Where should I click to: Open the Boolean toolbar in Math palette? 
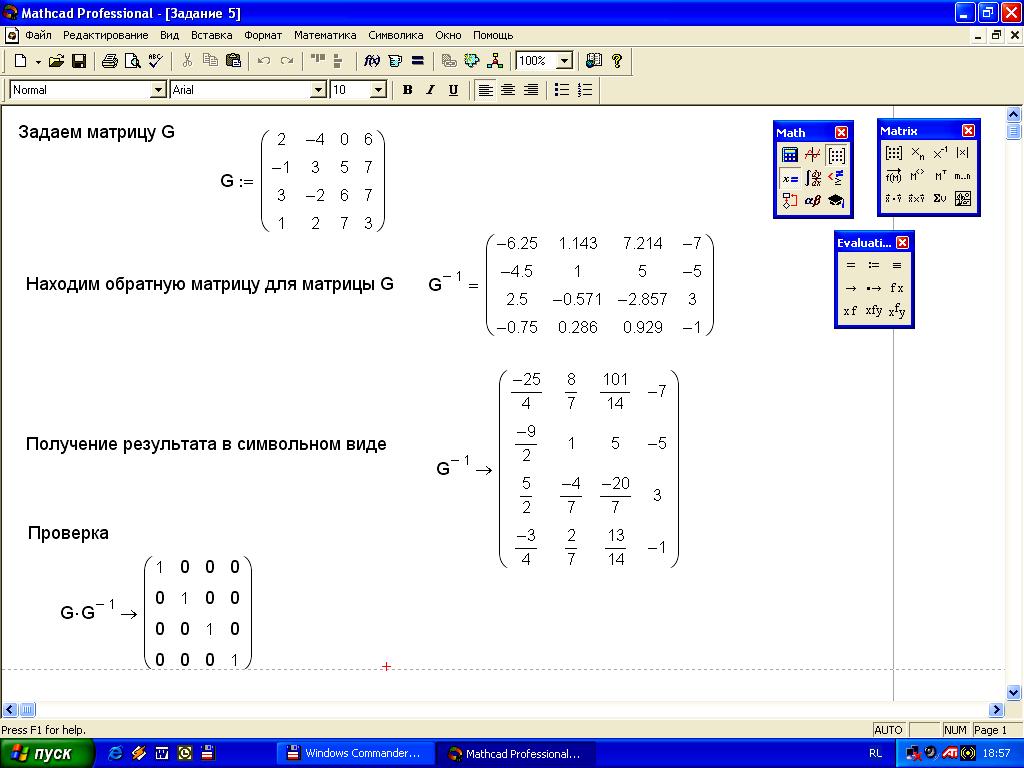pos(836,178)
